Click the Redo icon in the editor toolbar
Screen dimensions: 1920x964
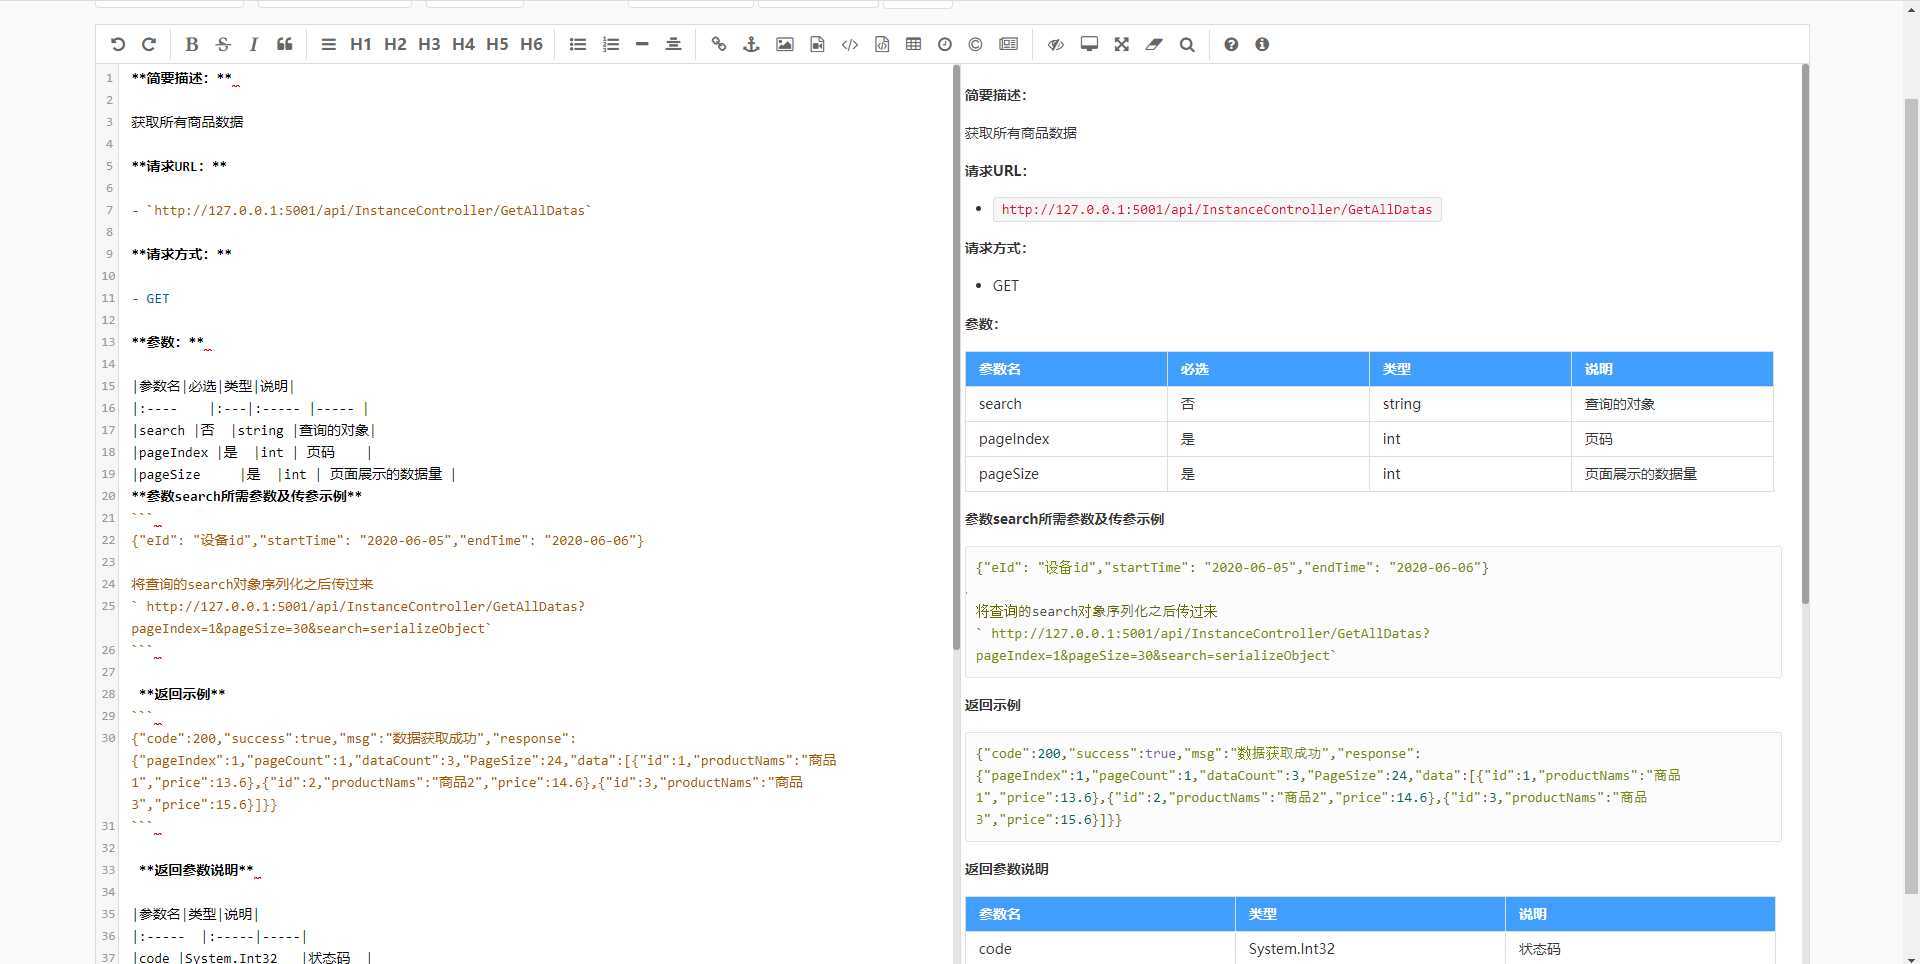click(149, 44)
